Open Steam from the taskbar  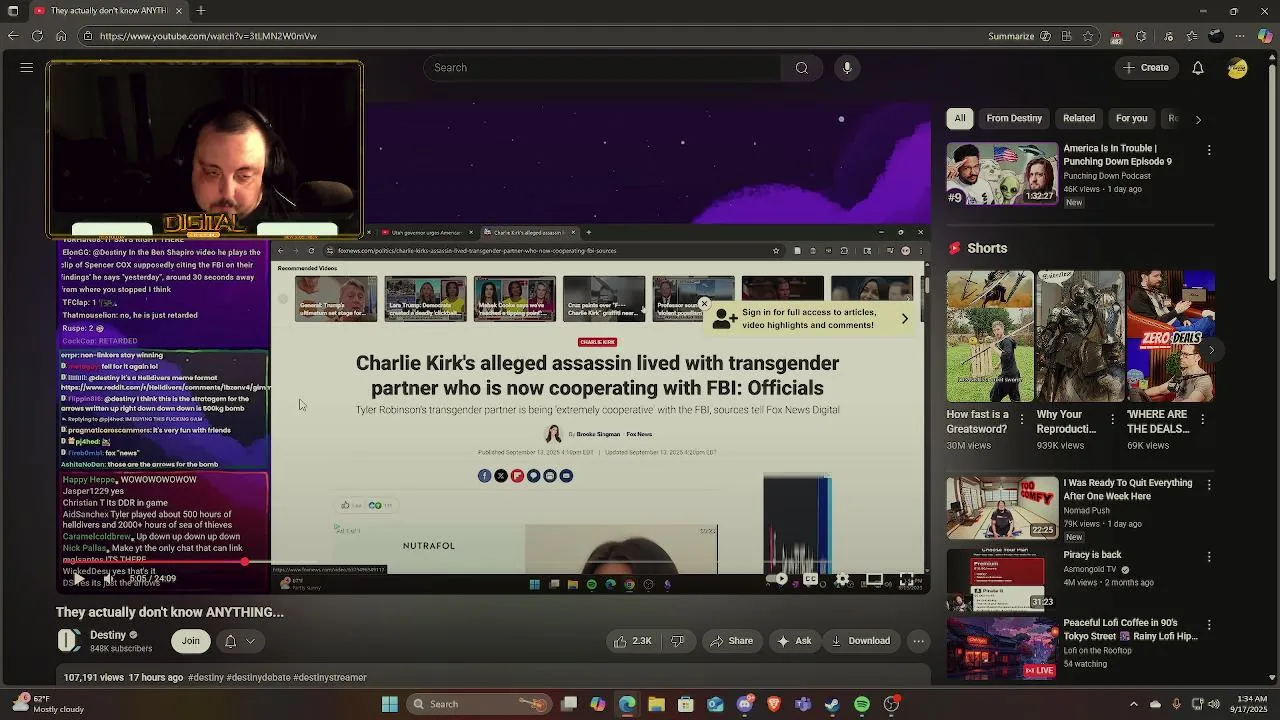(832, 704)
